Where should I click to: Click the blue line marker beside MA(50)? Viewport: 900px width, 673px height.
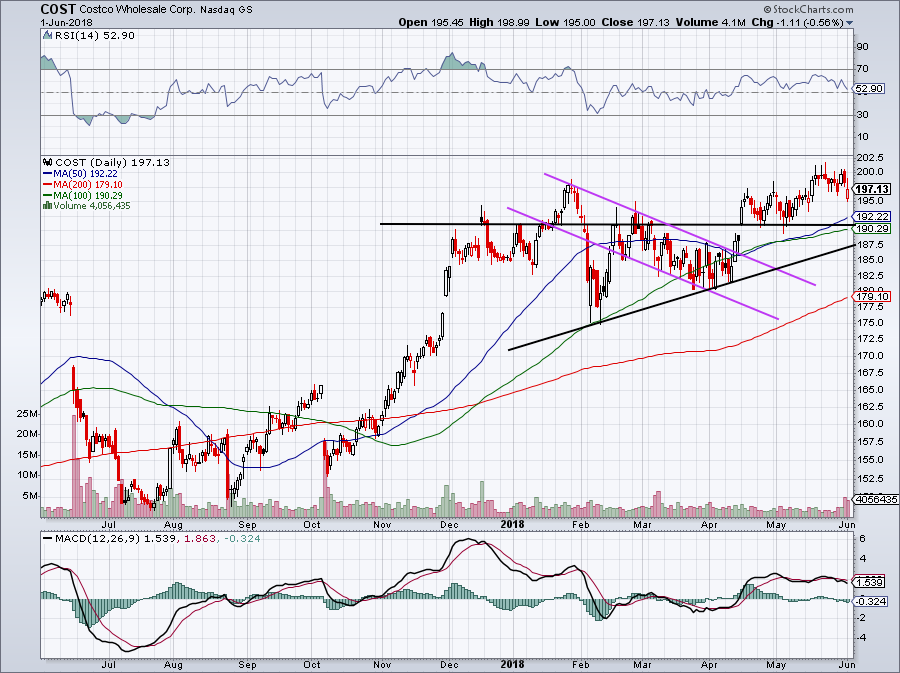pos(48,174)
